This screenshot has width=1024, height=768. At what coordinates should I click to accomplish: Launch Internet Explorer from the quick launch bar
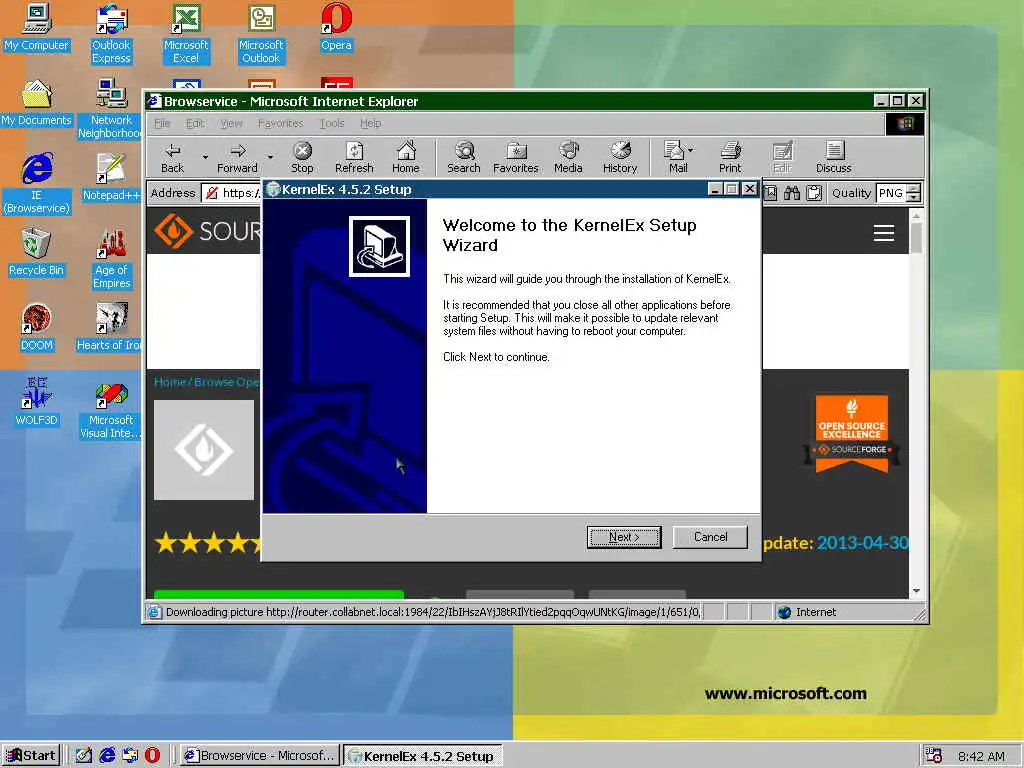[107, 755]
